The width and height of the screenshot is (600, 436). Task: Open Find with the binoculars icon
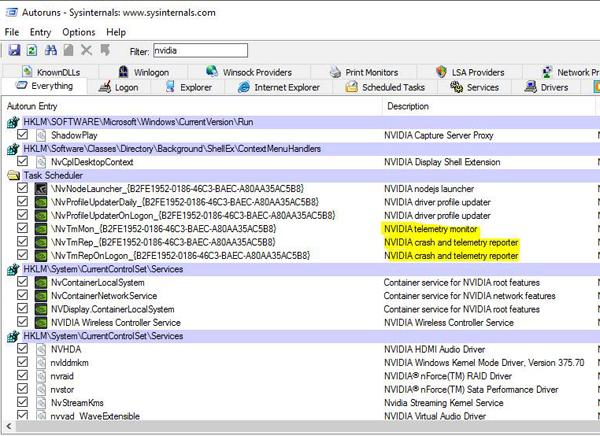pyautogui.click(x=51, y=50)
